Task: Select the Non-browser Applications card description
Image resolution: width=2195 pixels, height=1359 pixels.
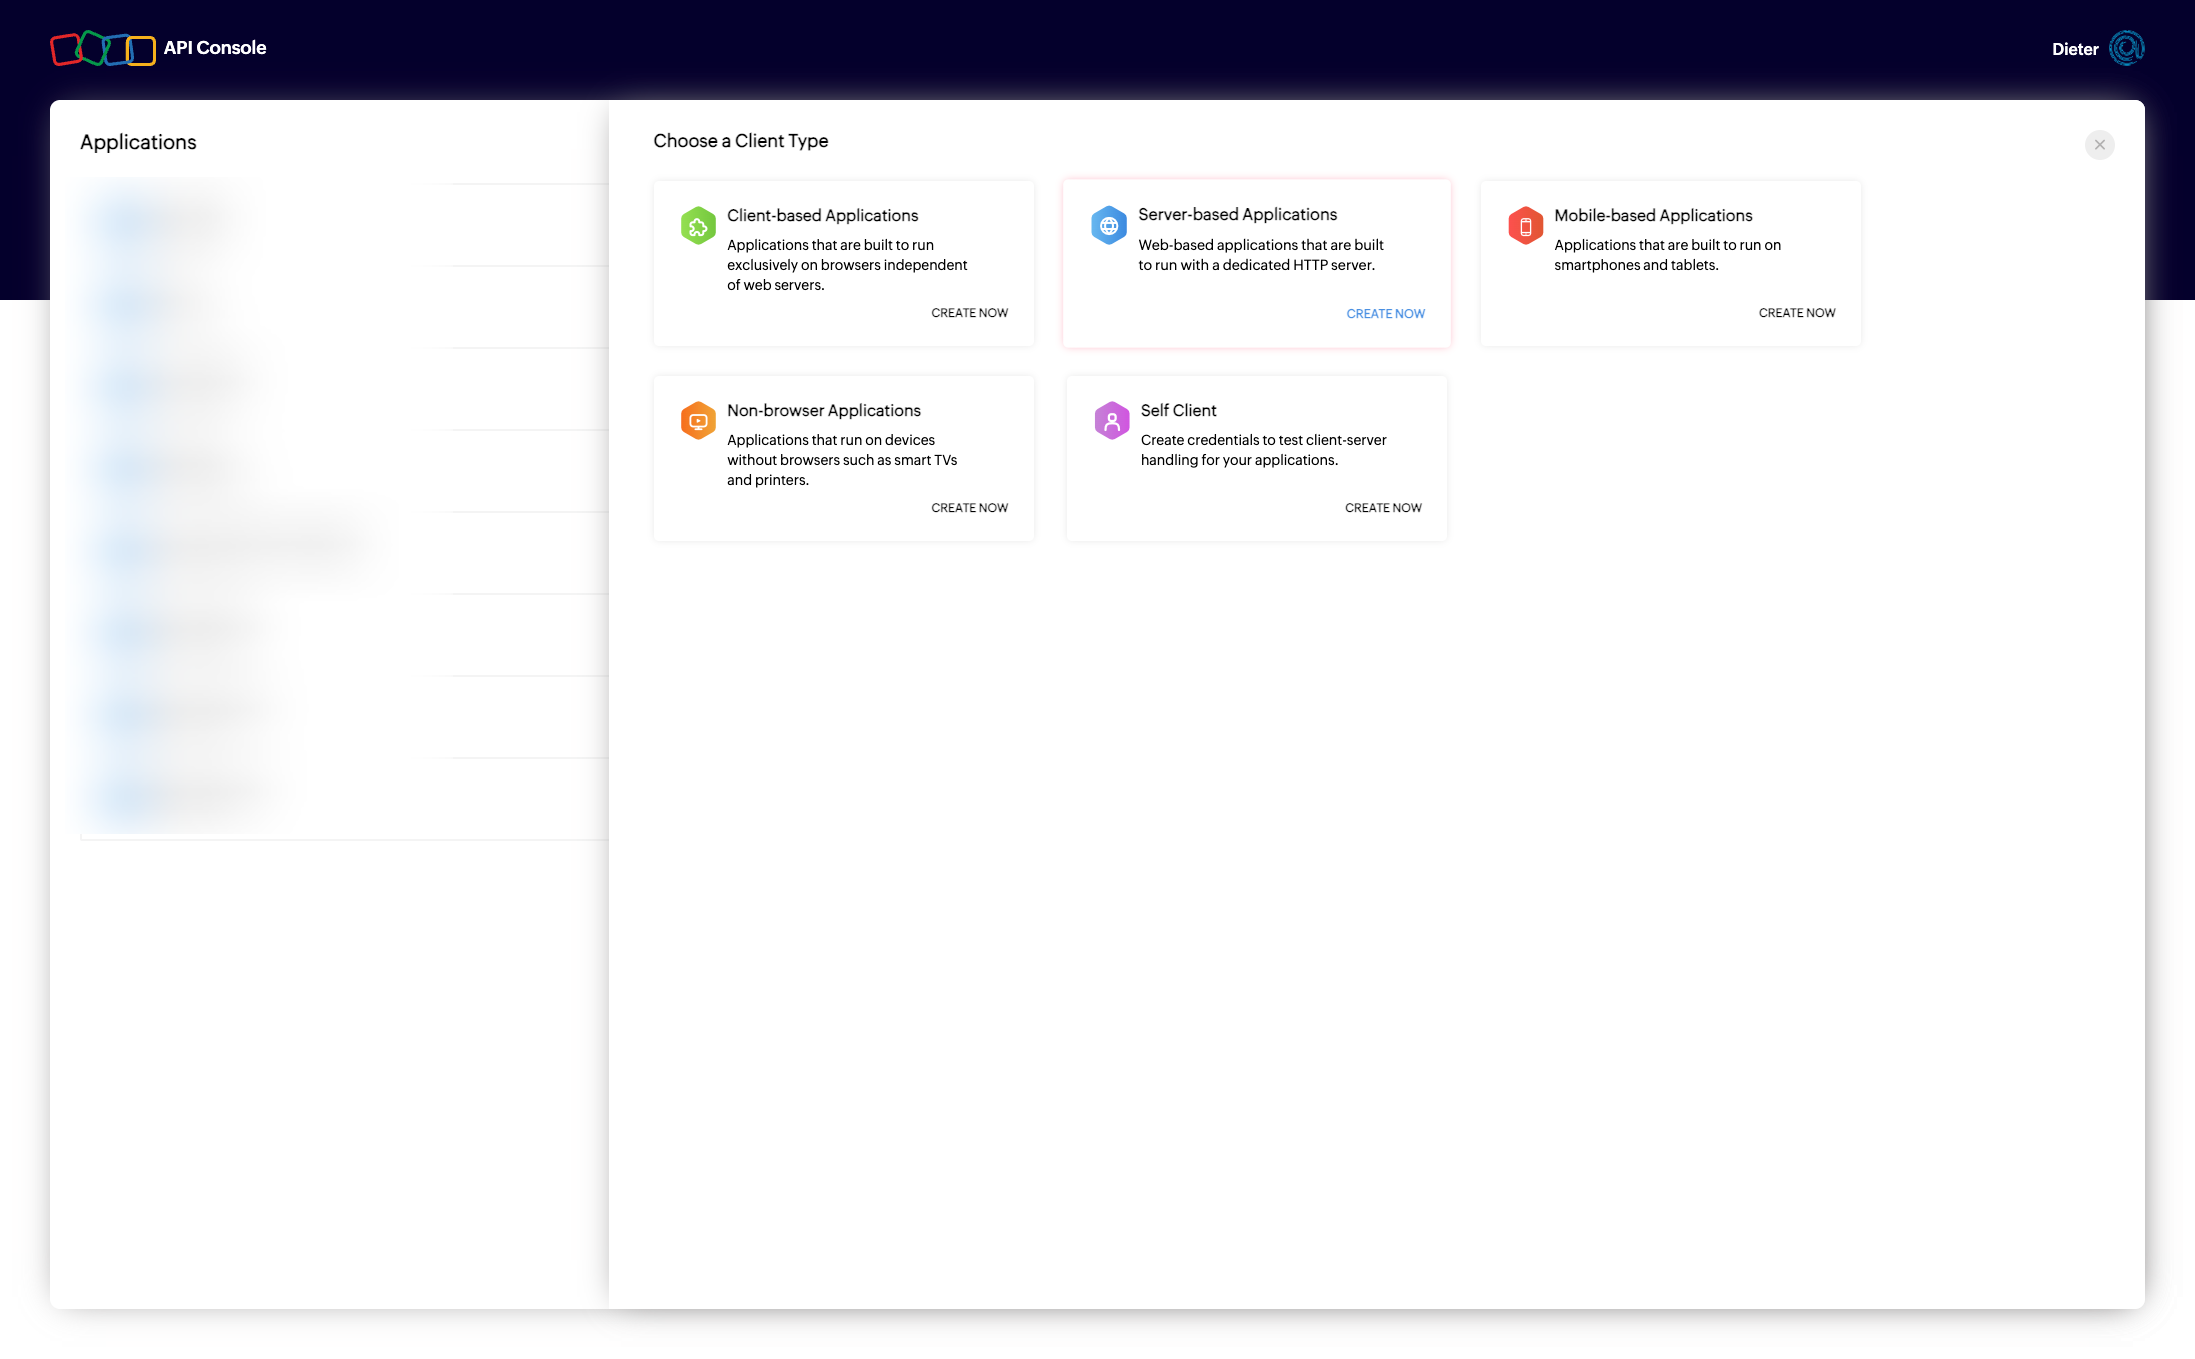Action: click(x=841, y=460)
